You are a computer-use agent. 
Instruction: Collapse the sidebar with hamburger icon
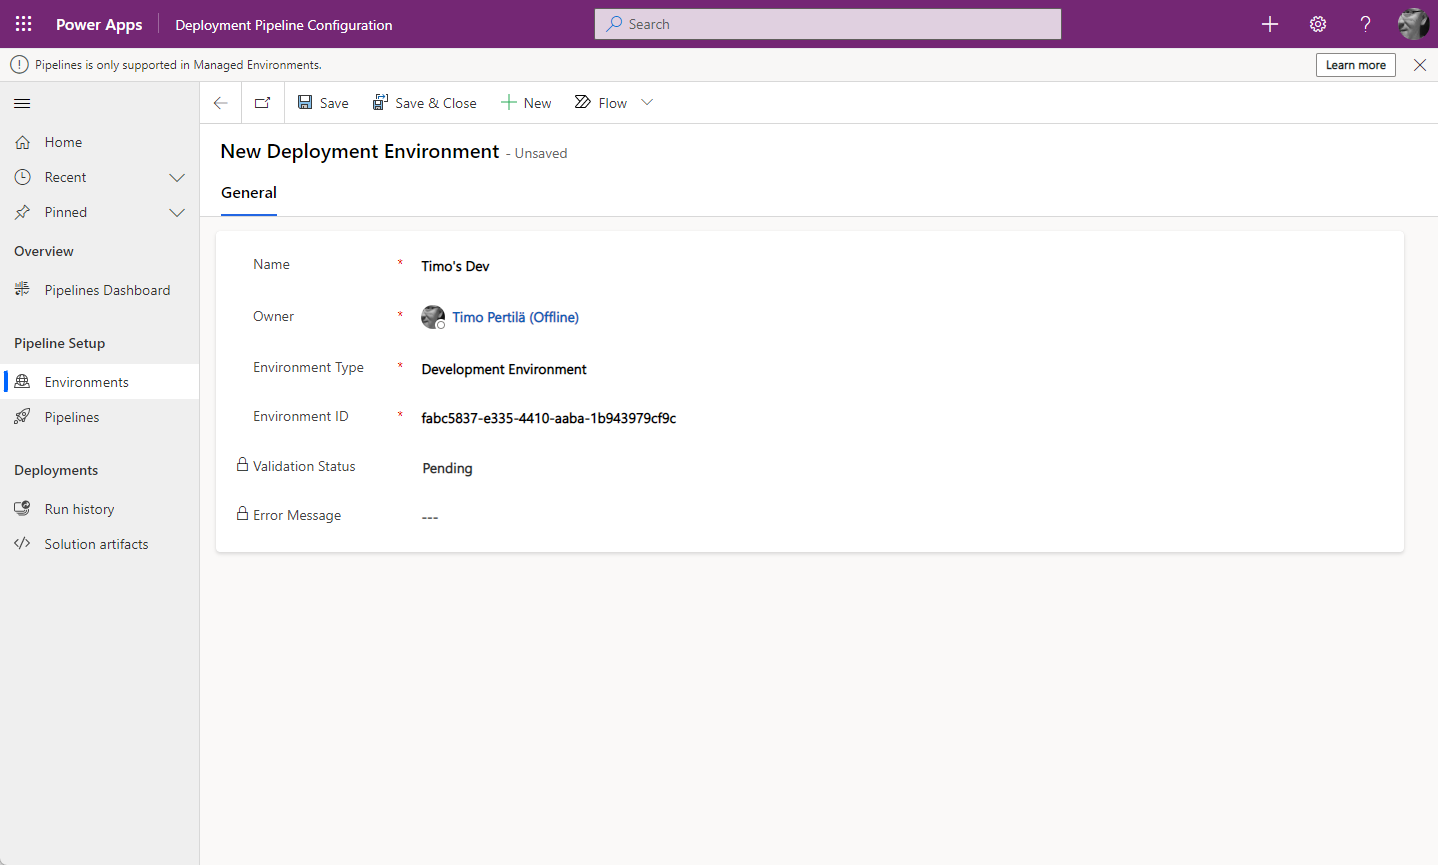pos(22,104)
